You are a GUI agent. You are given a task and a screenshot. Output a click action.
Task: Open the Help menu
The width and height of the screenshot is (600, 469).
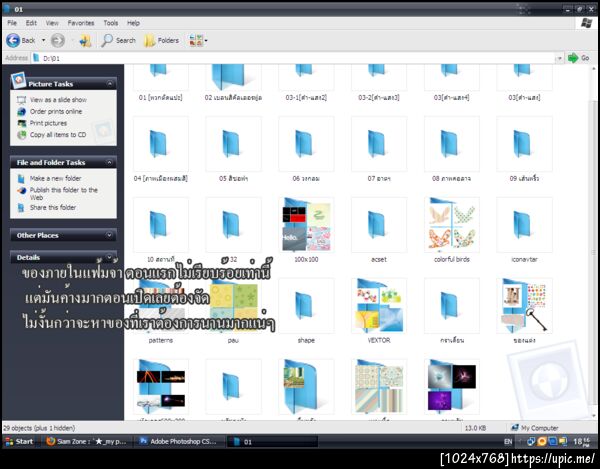[133, 23]
